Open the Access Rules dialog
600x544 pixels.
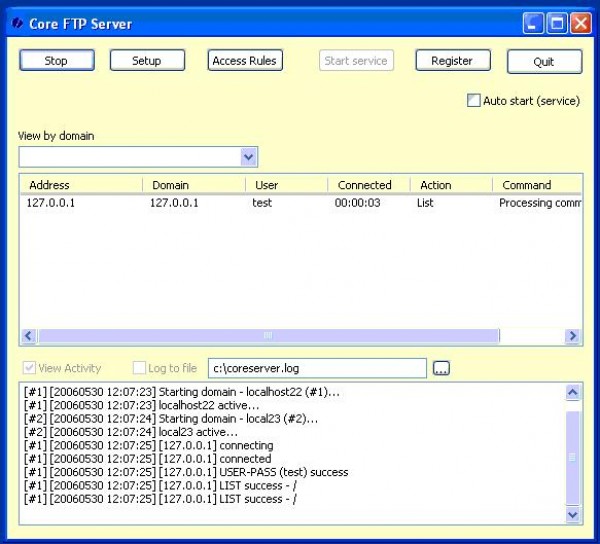[x=245, y=61]
